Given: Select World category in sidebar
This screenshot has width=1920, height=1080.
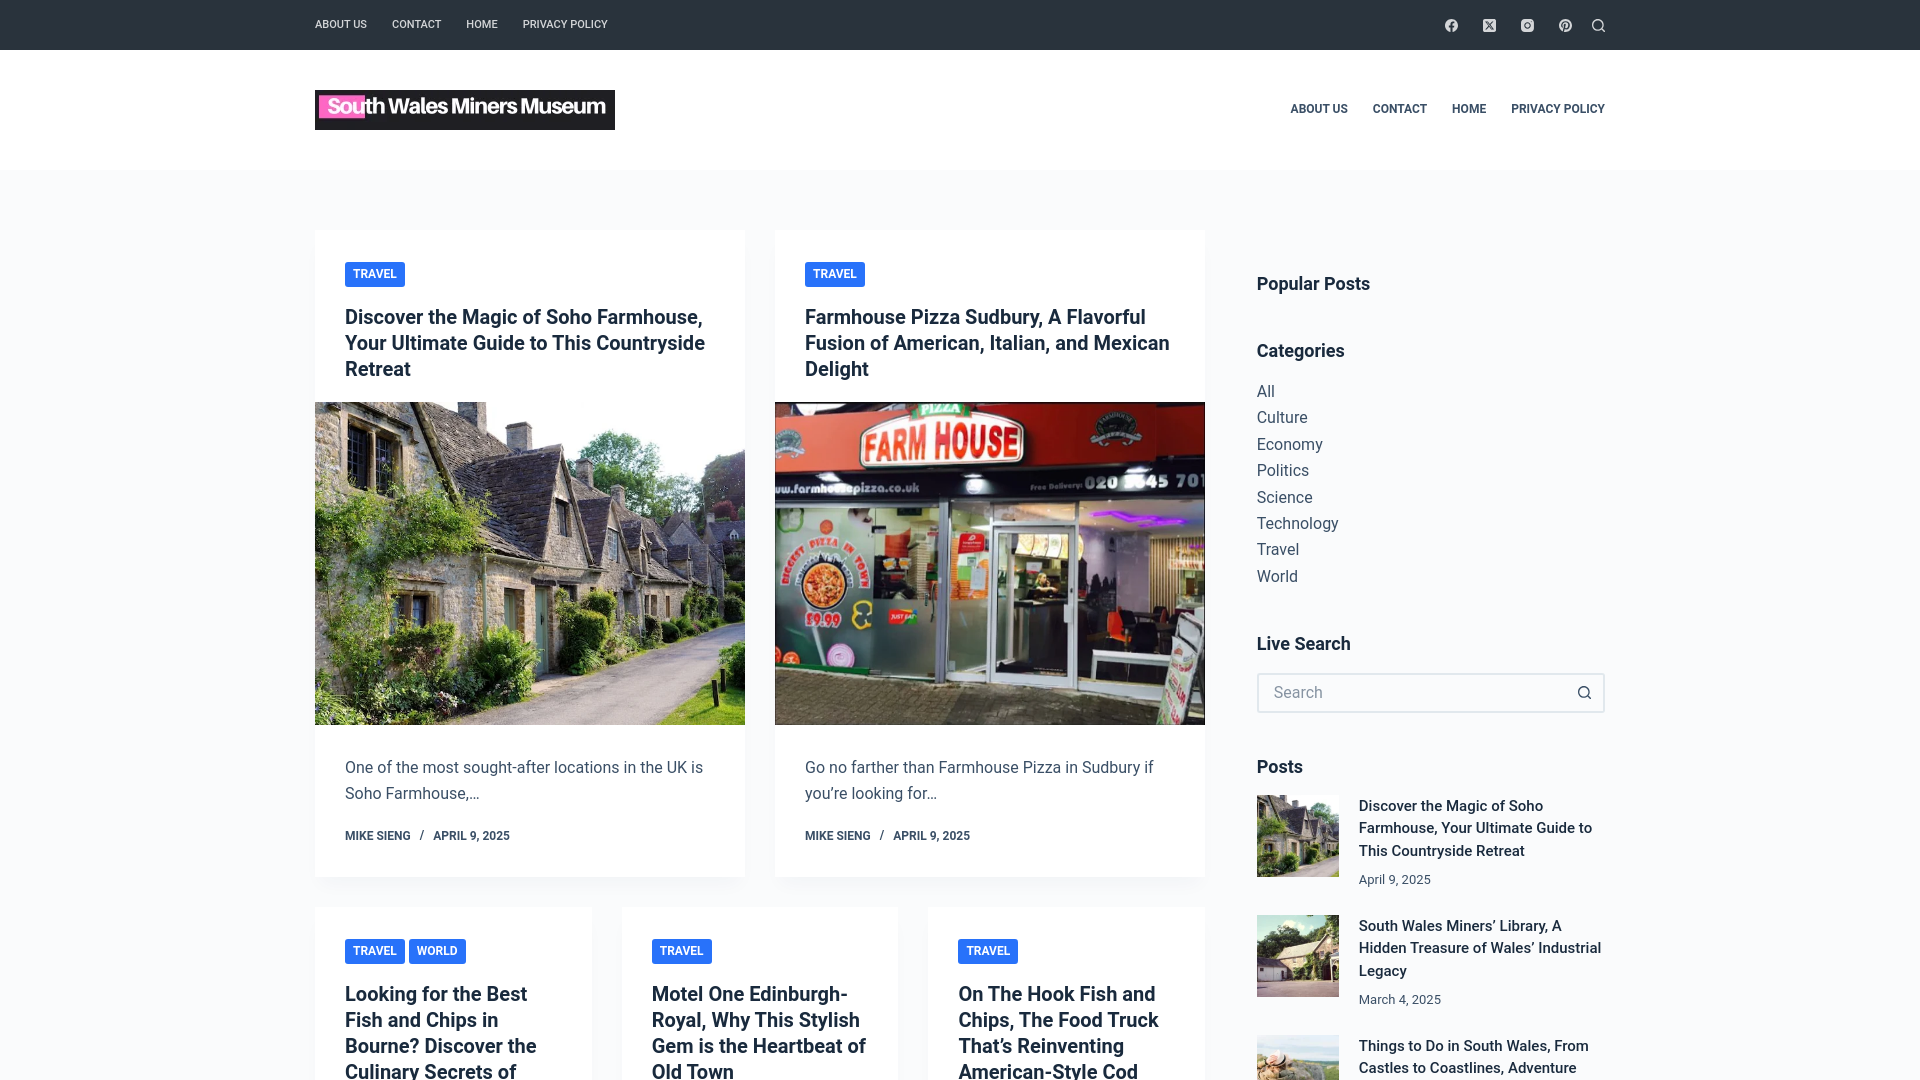Looking at the screenshot, I should [1277, 577].
